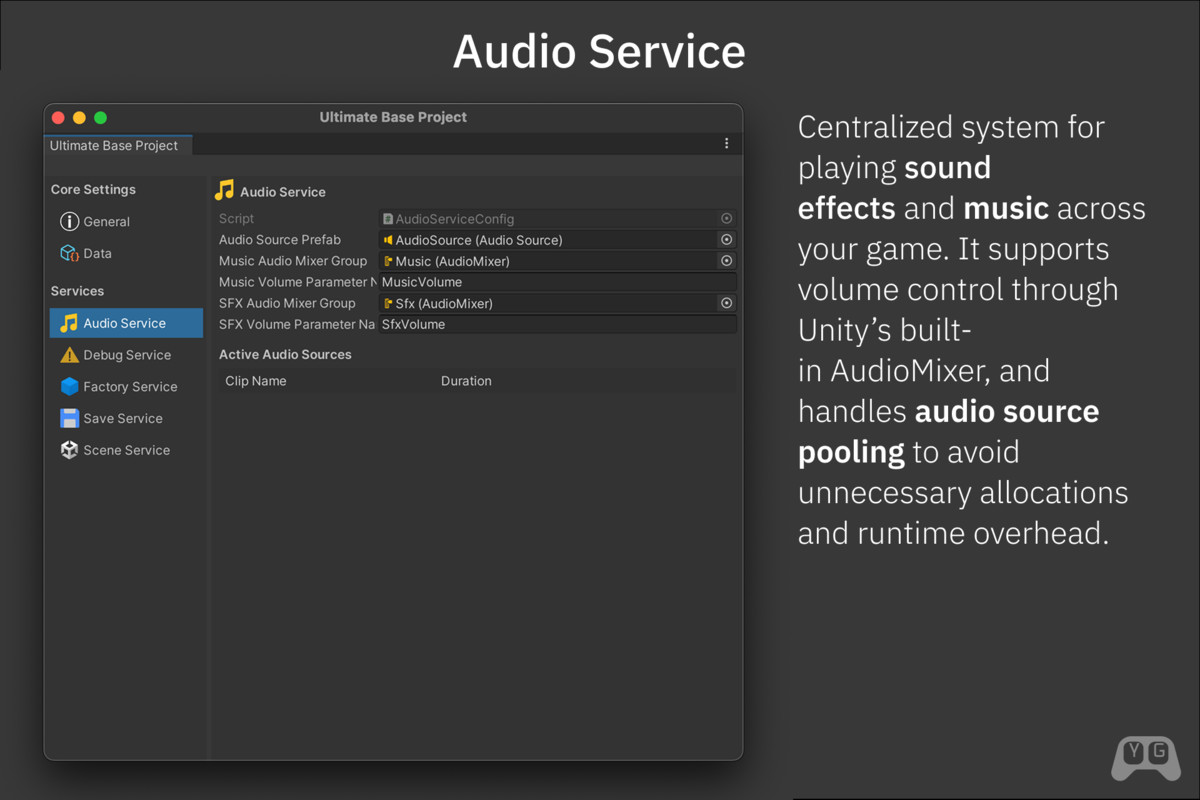The height and width of the screenshot is (800, 1200).
Task: Open Save Service floppy disk icon
Action: click(69, 419)
